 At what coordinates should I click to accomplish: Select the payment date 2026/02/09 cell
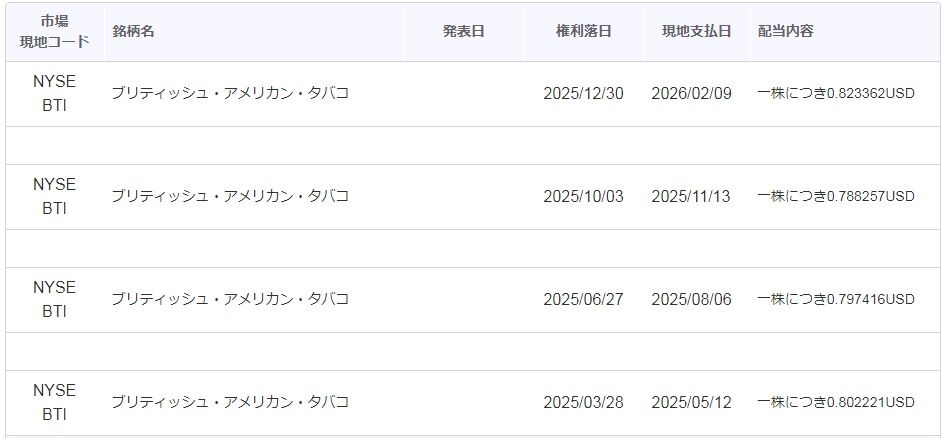click(691, 94)
